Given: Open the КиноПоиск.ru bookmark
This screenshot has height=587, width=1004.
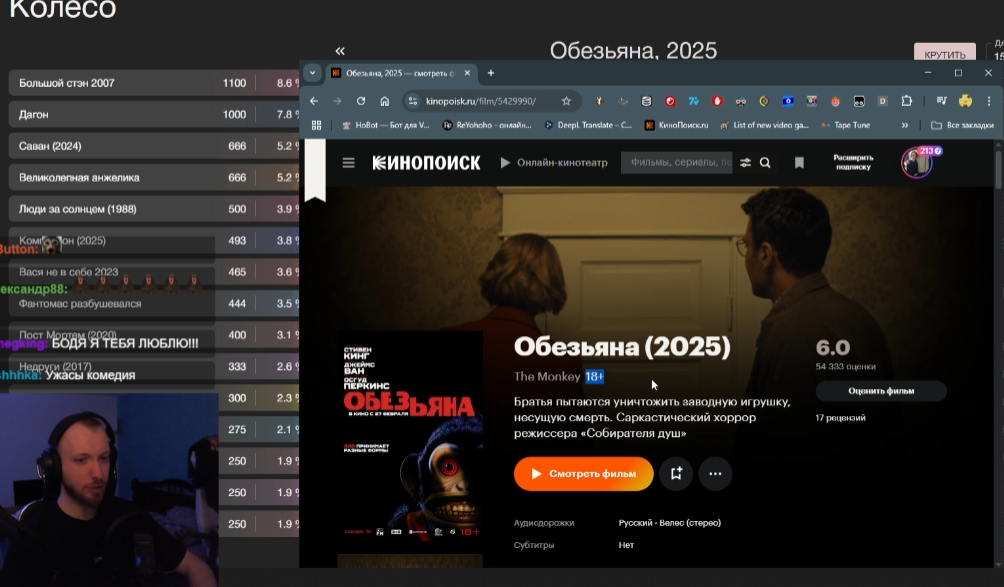Looking at the screenshot, I should [677, 125].
